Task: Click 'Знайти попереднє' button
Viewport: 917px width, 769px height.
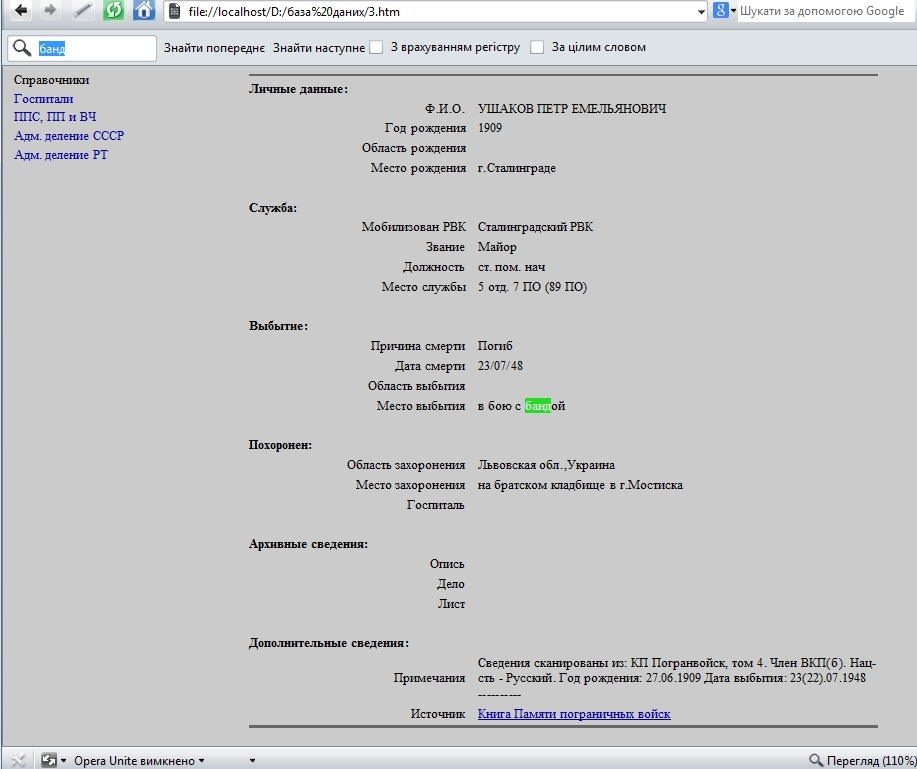Action: (x=214, y=47)
